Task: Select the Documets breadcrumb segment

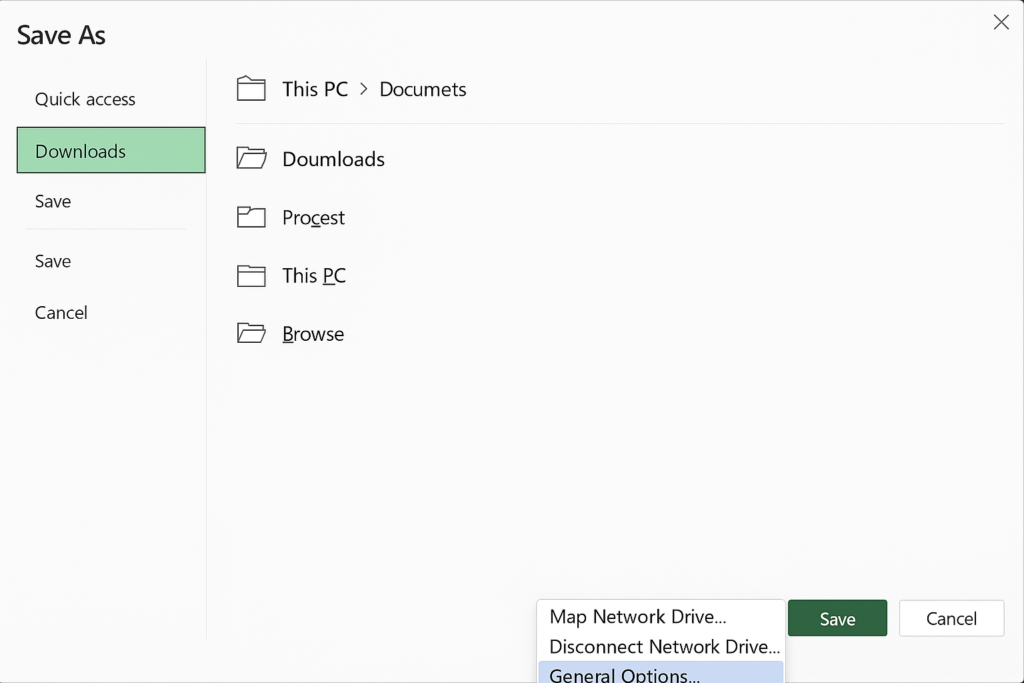Action: (422, 89)
